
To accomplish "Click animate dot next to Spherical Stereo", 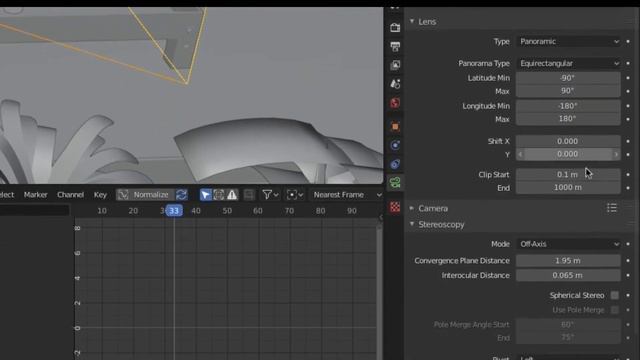I will [628, 295].
